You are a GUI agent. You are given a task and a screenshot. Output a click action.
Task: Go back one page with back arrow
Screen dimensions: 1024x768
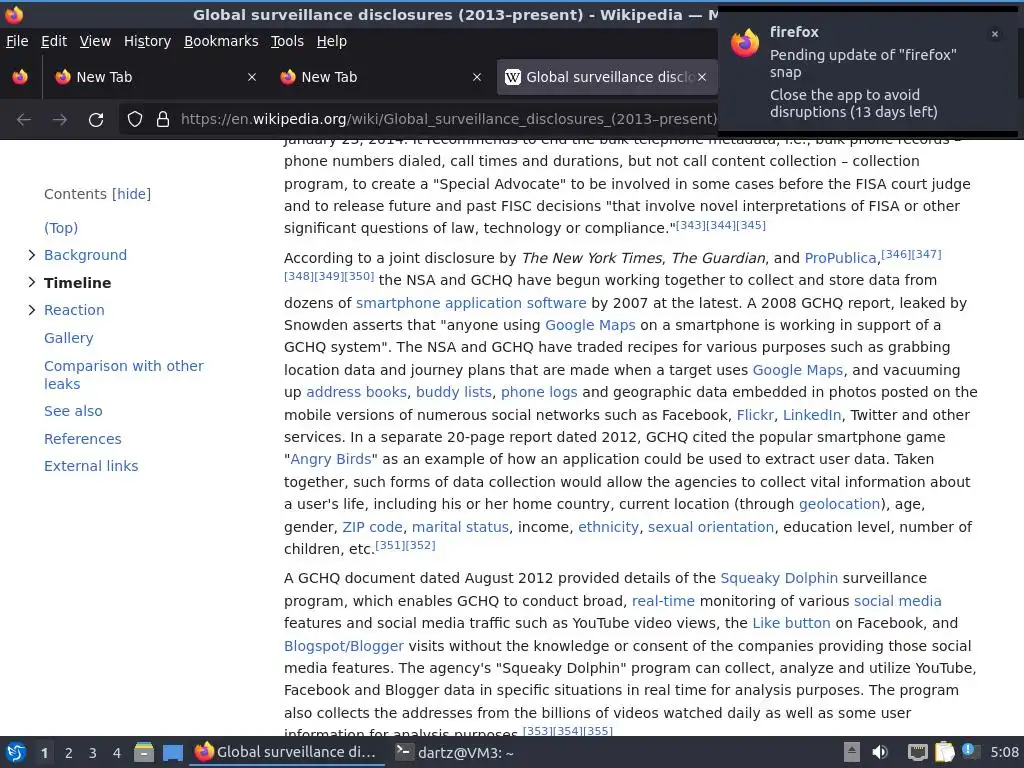tap(24, 119)
